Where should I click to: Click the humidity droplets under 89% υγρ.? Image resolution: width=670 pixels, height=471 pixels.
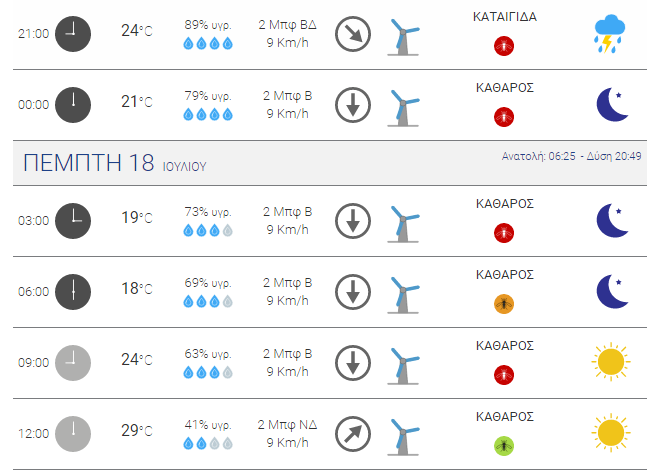click(x=208, y=43)
